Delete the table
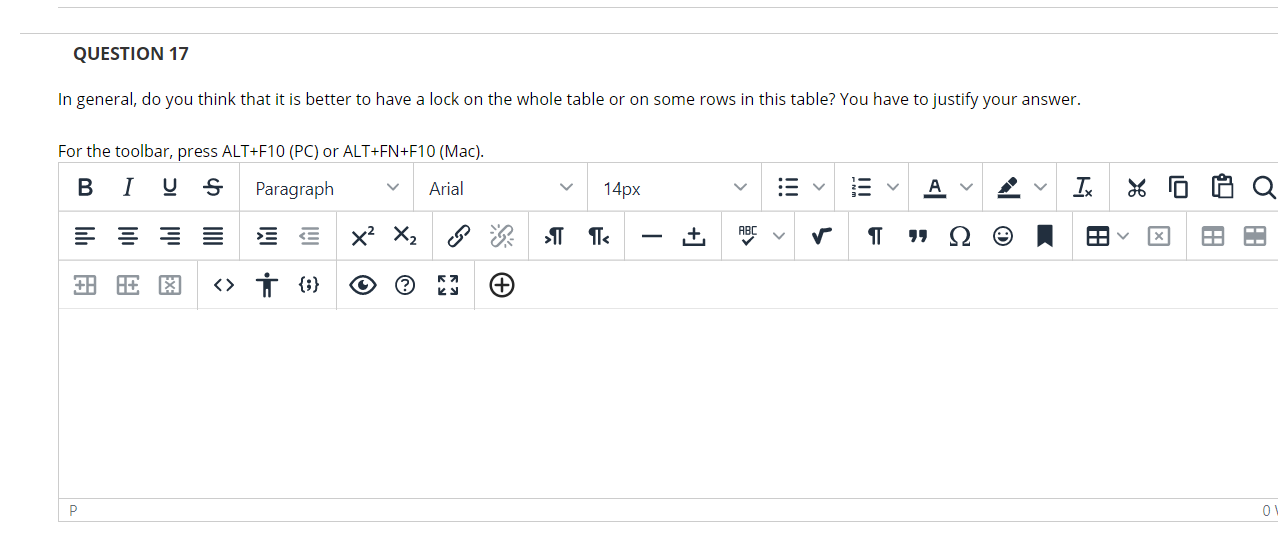The image size is (1278, 555). point(1157,237)
